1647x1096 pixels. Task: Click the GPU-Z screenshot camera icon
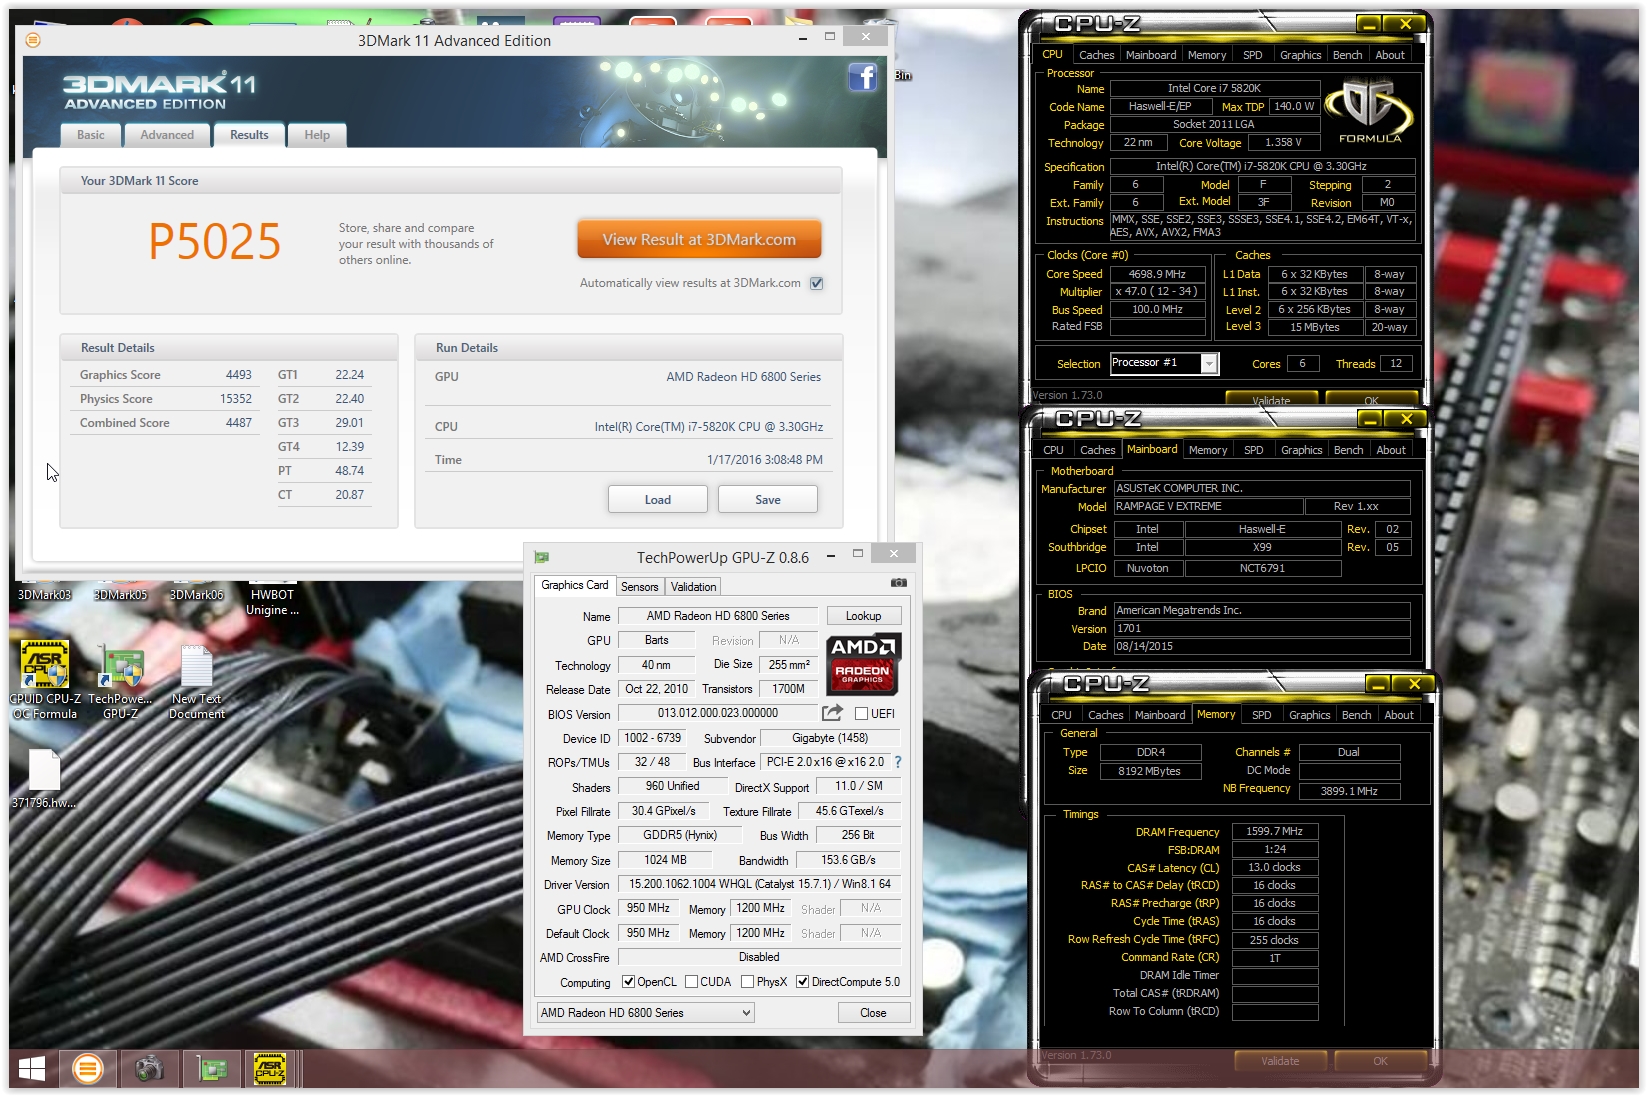pos(899,583)
